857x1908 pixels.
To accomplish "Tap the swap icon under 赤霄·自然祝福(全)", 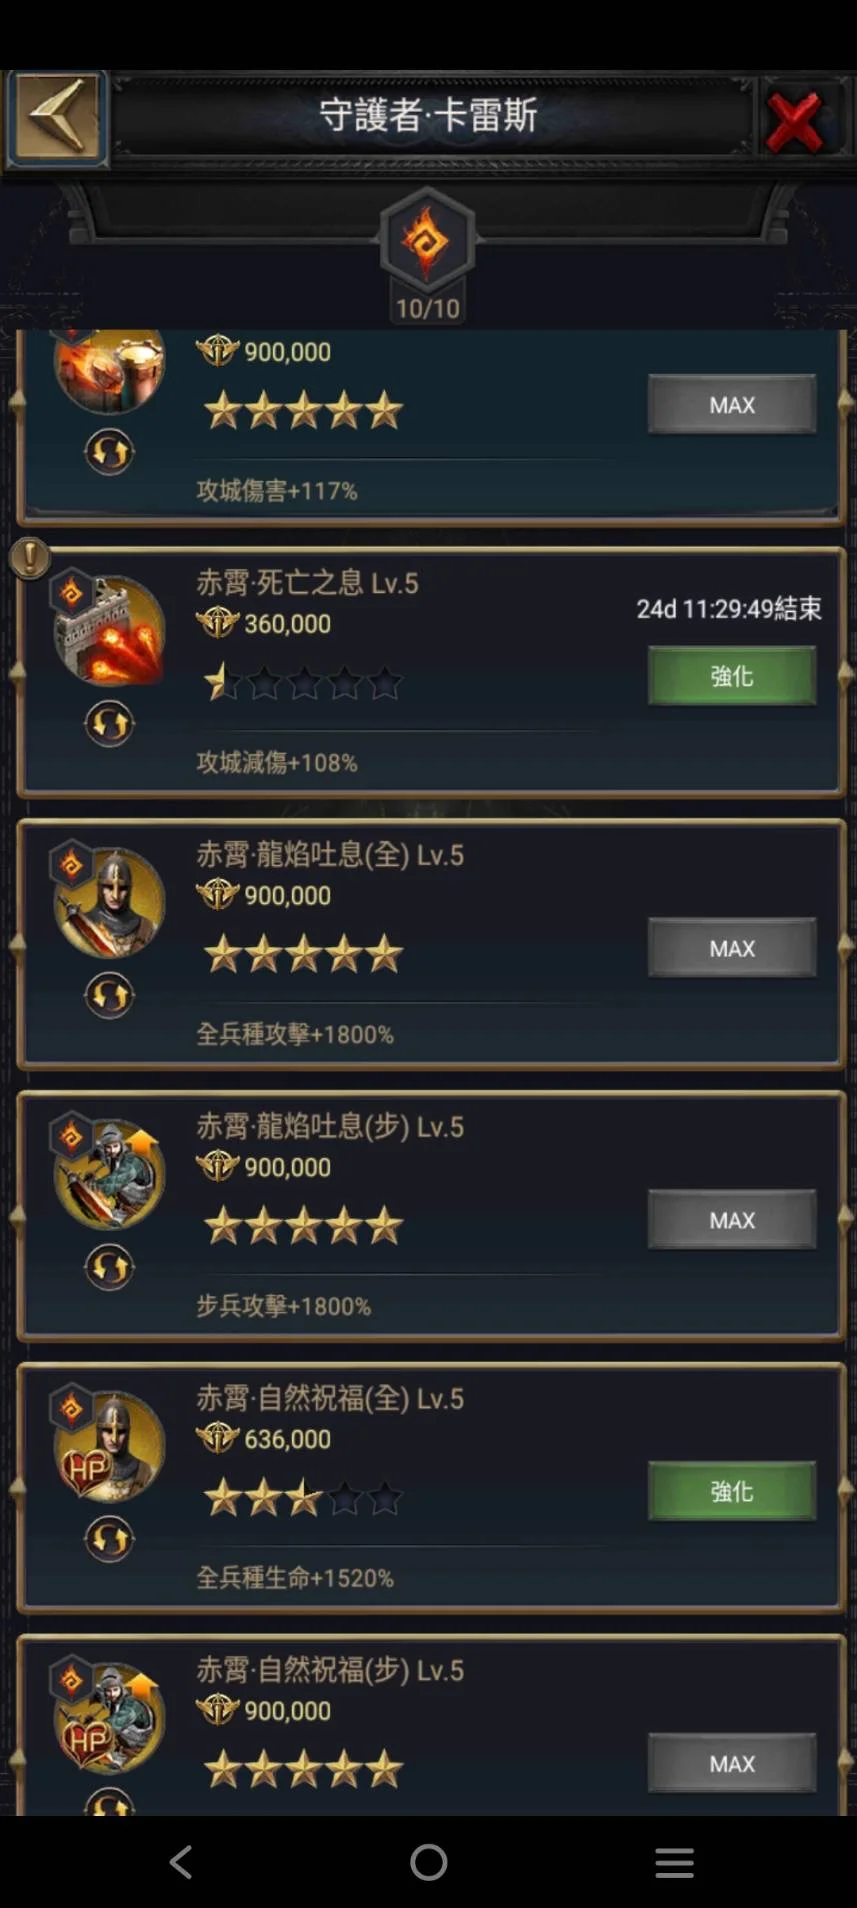I will click(109, 1539).
